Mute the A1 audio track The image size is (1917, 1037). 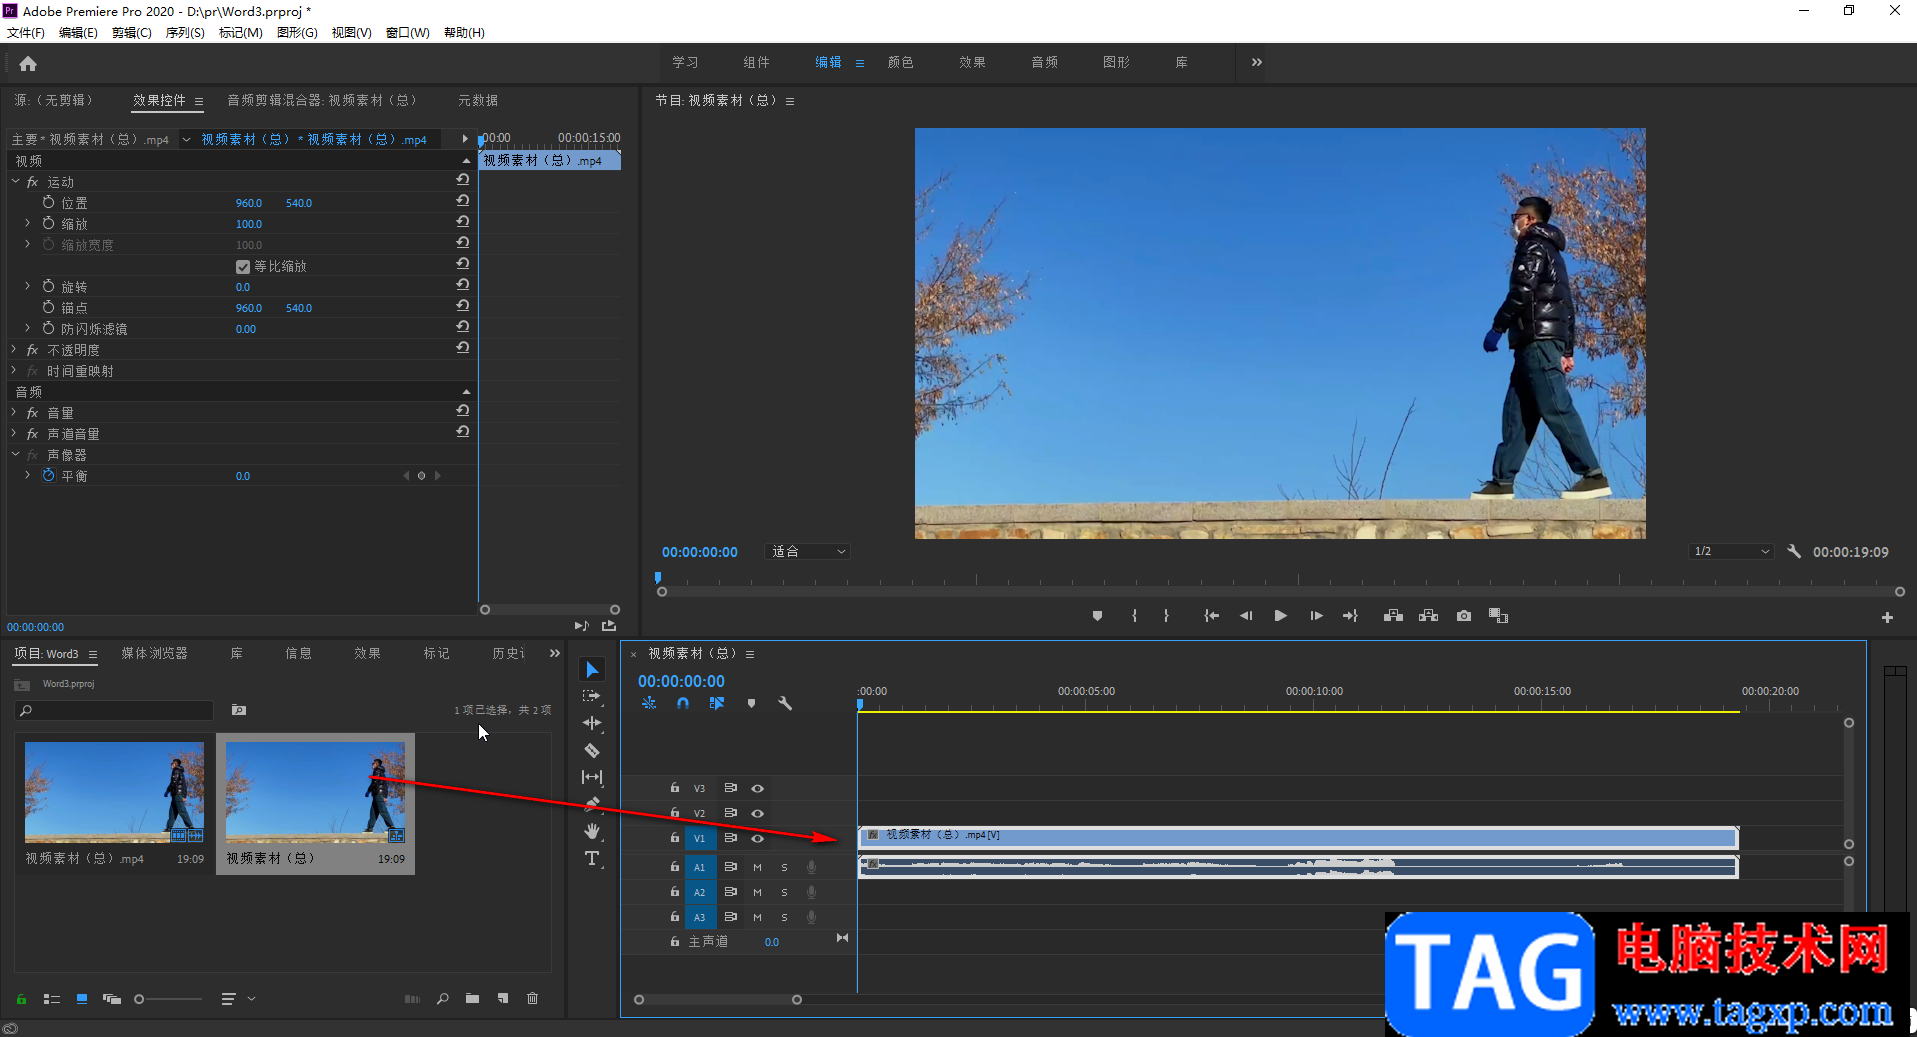click(757, 867)
